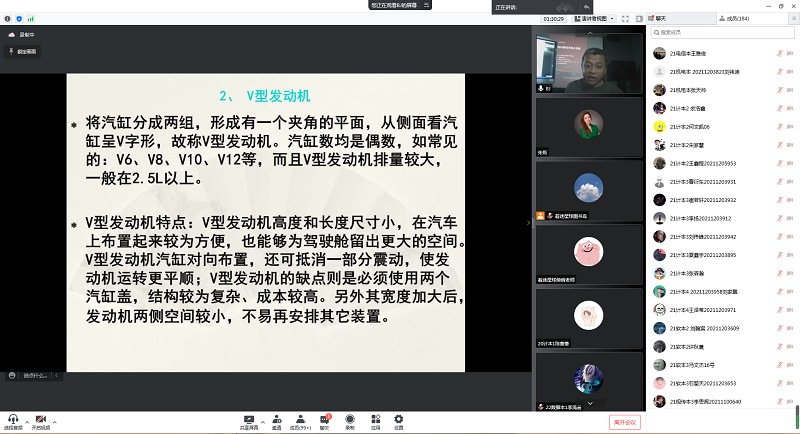The height and width of the screenshot is (434, 800).
Task: Click the pin screen button
Action: pyautogui.click(x=22, y=52)
